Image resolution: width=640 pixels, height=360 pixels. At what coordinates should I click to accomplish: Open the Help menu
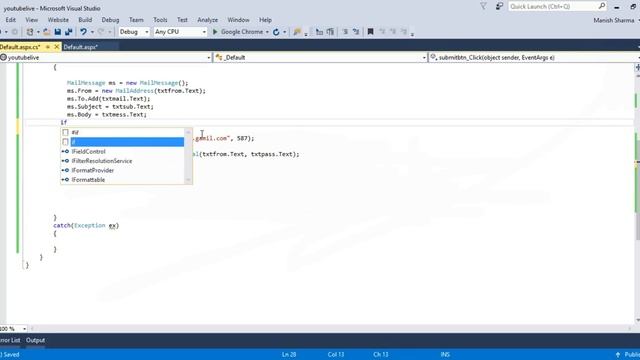click(x=265, y=20)
